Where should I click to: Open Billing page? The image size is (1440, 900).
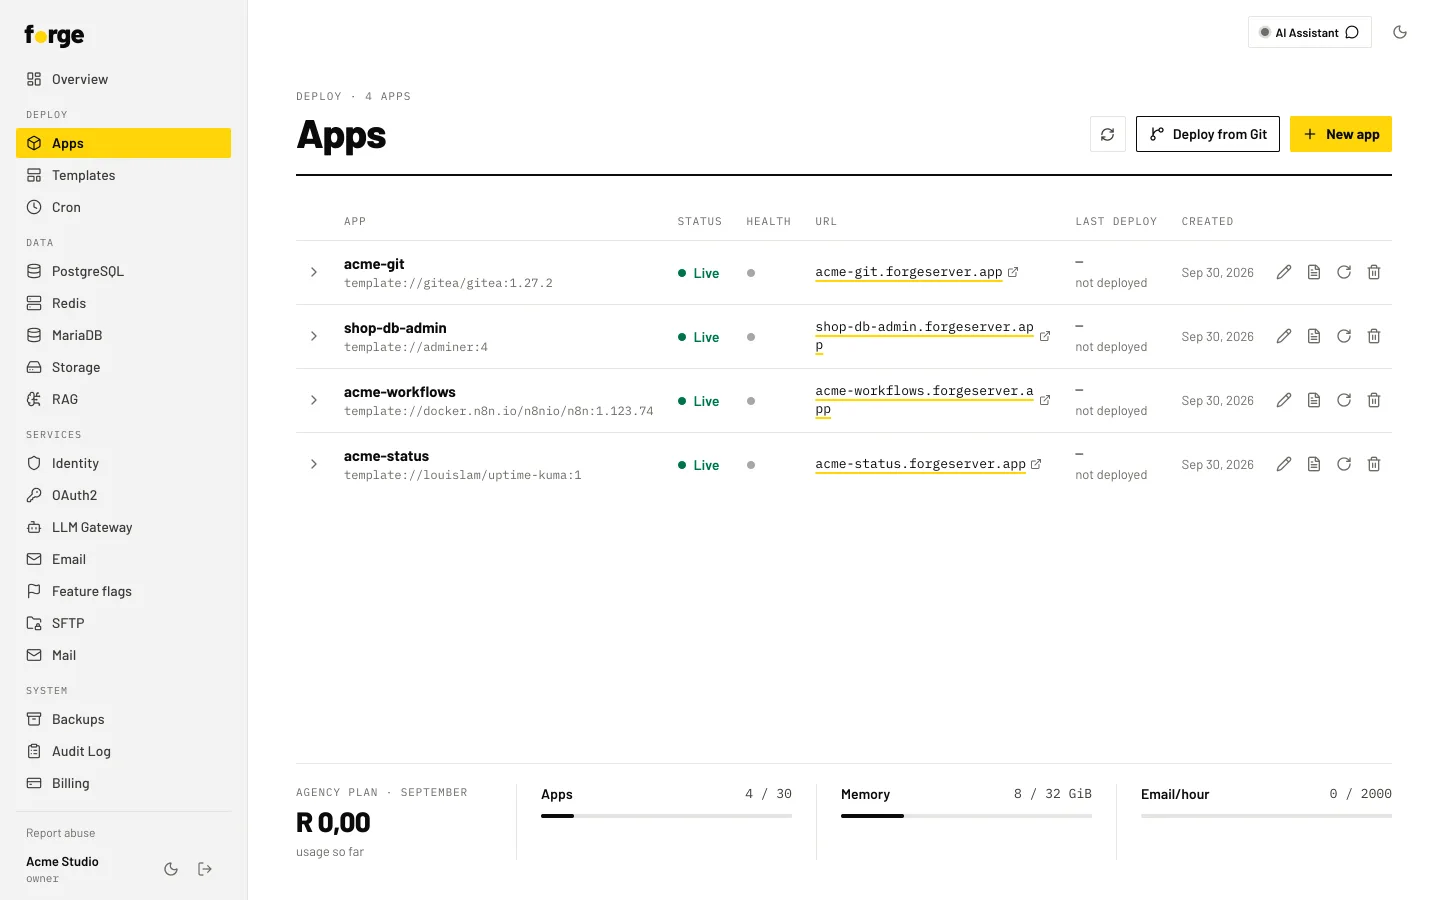(124, 783)
